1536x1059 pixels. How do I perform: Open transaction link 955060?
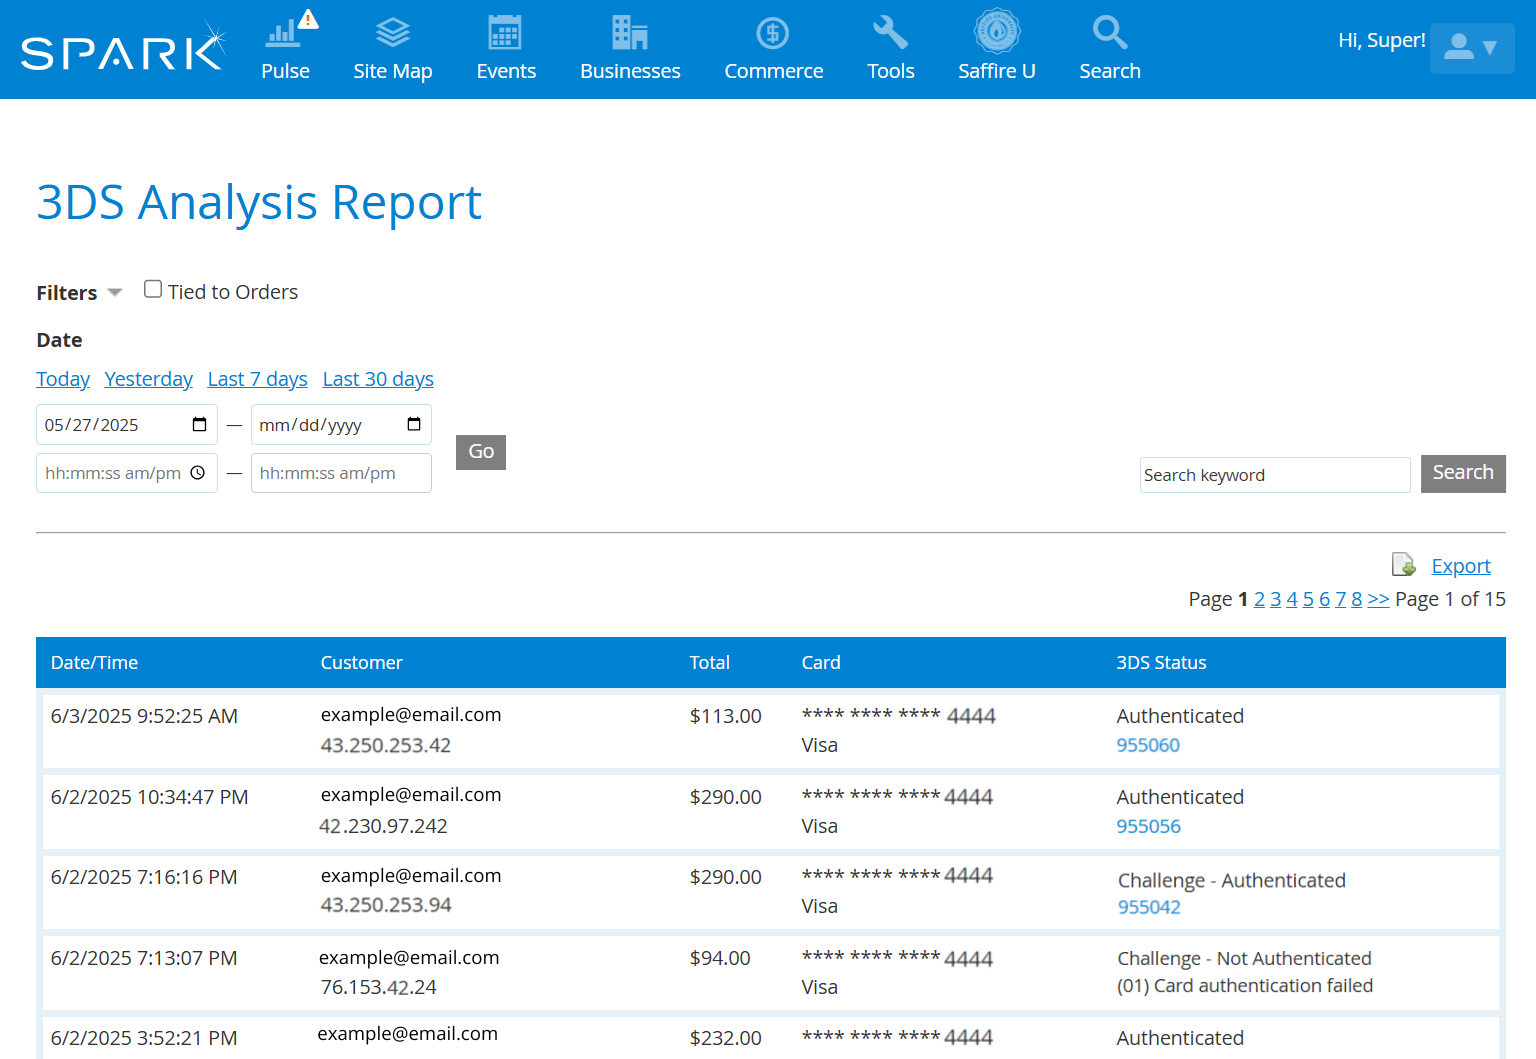tap(1148, 745)
